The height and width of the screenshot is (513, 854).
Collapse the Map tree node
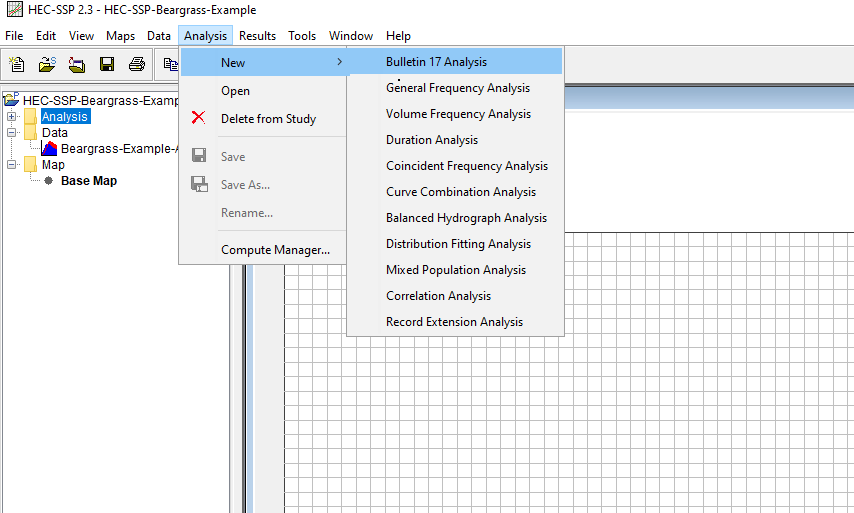11,164
